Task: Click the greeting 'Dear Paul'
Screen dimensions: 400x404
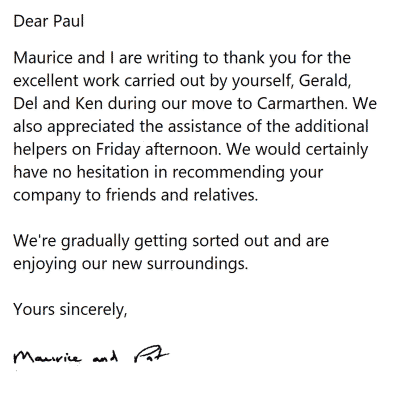Action: click(x=48, y=21)
